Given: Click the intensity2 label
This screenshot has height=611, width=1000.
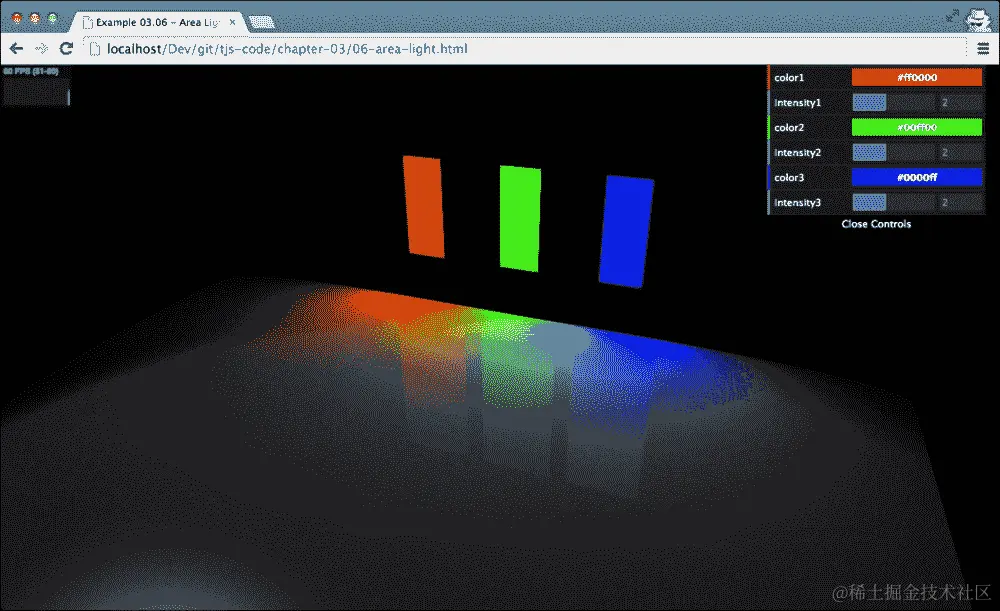Looking at the screenshot, I should coord(797,152).
